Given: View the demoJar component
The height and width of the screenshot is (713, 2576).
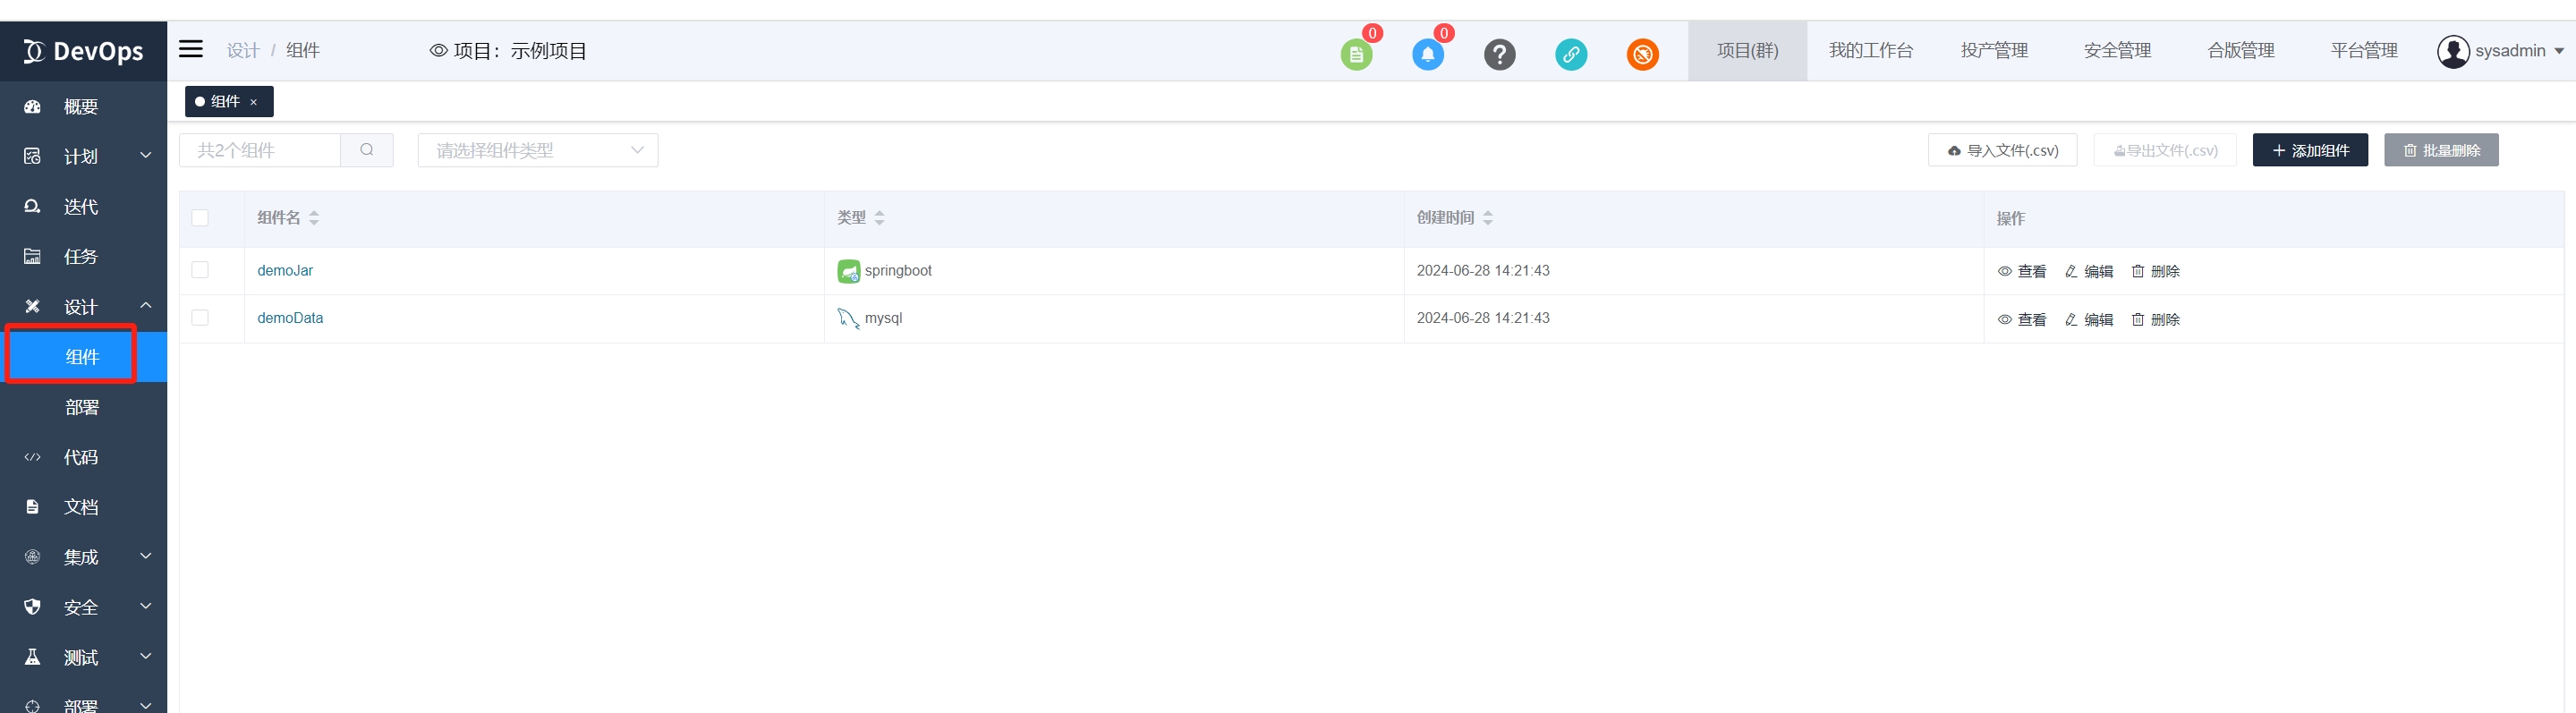Looking at the screenshot, I should (2022, 271).
